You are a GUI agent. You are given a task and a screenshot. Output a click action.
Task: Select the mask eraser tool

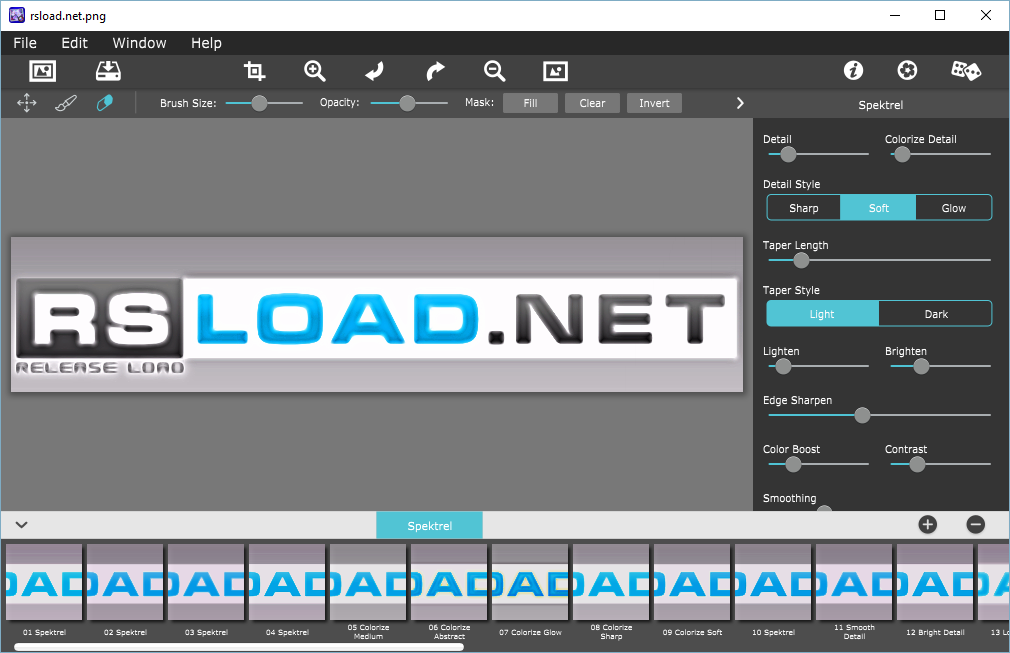click(x=104, y=103)
